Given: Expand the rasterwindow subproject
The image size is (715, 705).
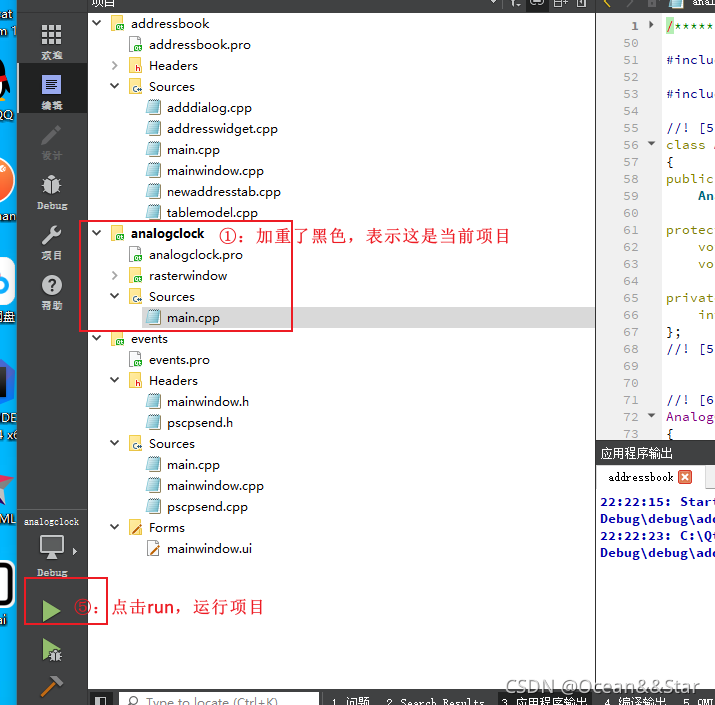Looking at the screenshot, I should click(x=114, y=275).
